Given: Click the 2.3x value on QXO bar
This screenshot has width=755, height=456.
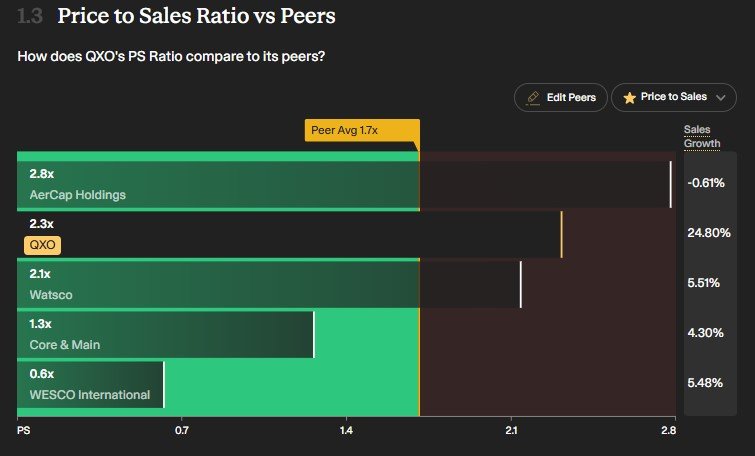Looking at the screenshot, I should click(41, 224).
